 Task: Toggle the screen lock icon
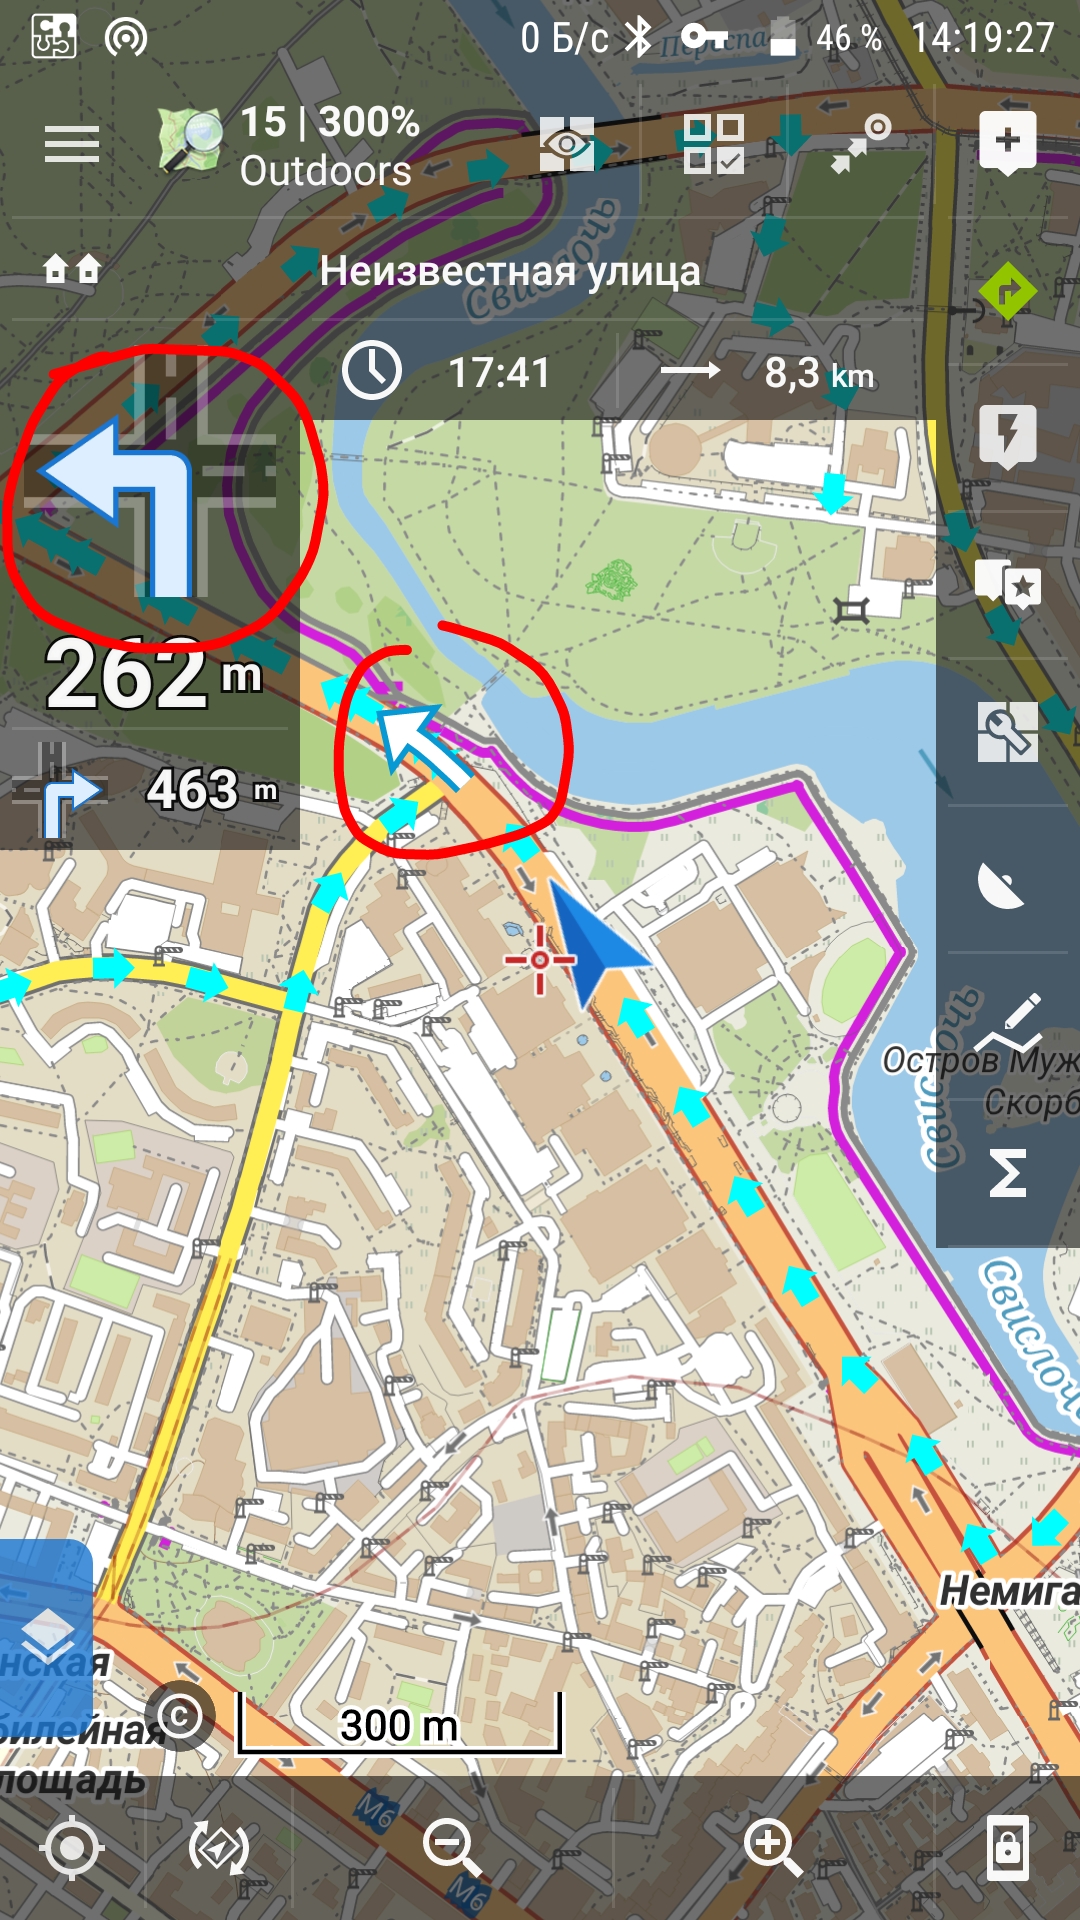(x=1007, y=1847)
